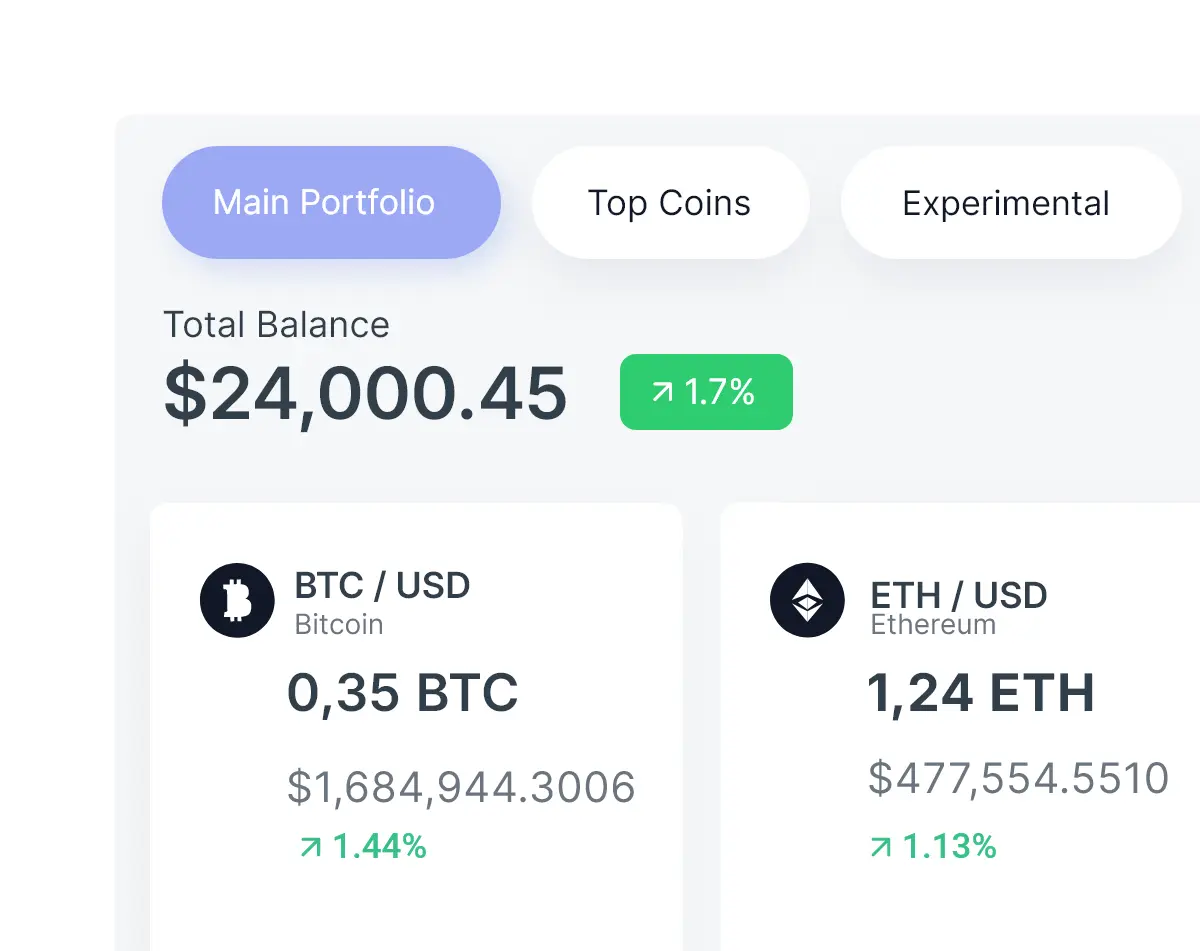Click the 1,24 ETH balance amount

click(x=981, y=693)
